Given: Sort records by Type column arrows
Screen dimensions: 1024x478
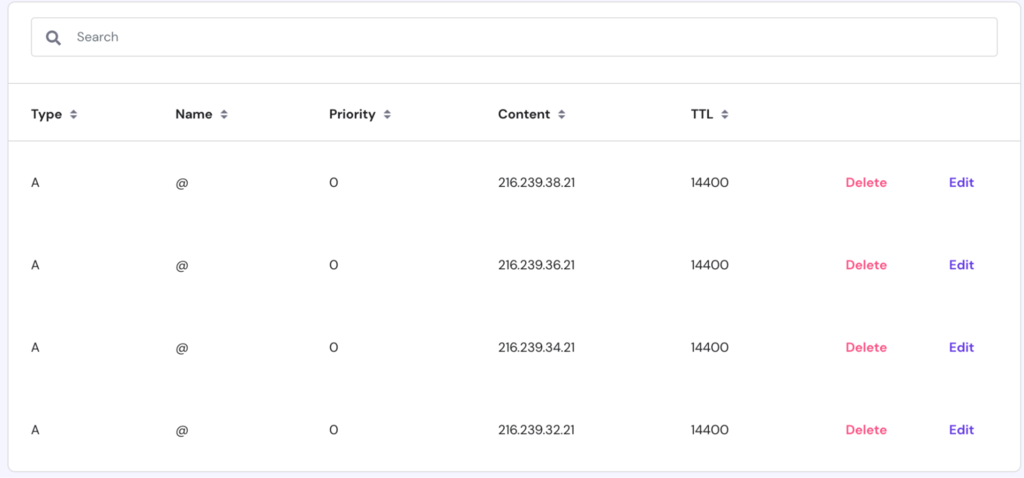Looking at the screenshot, I should click(74, 115).
